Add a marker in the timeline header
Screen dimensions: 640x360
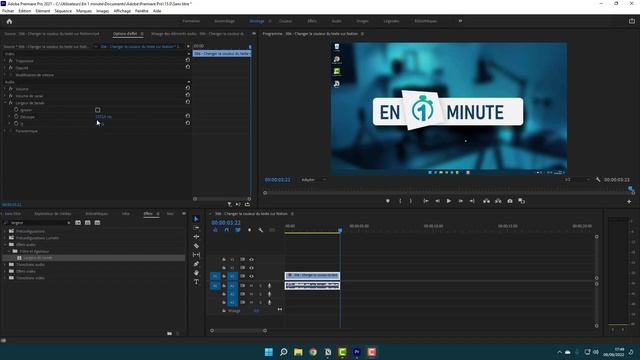coord(249,230)
